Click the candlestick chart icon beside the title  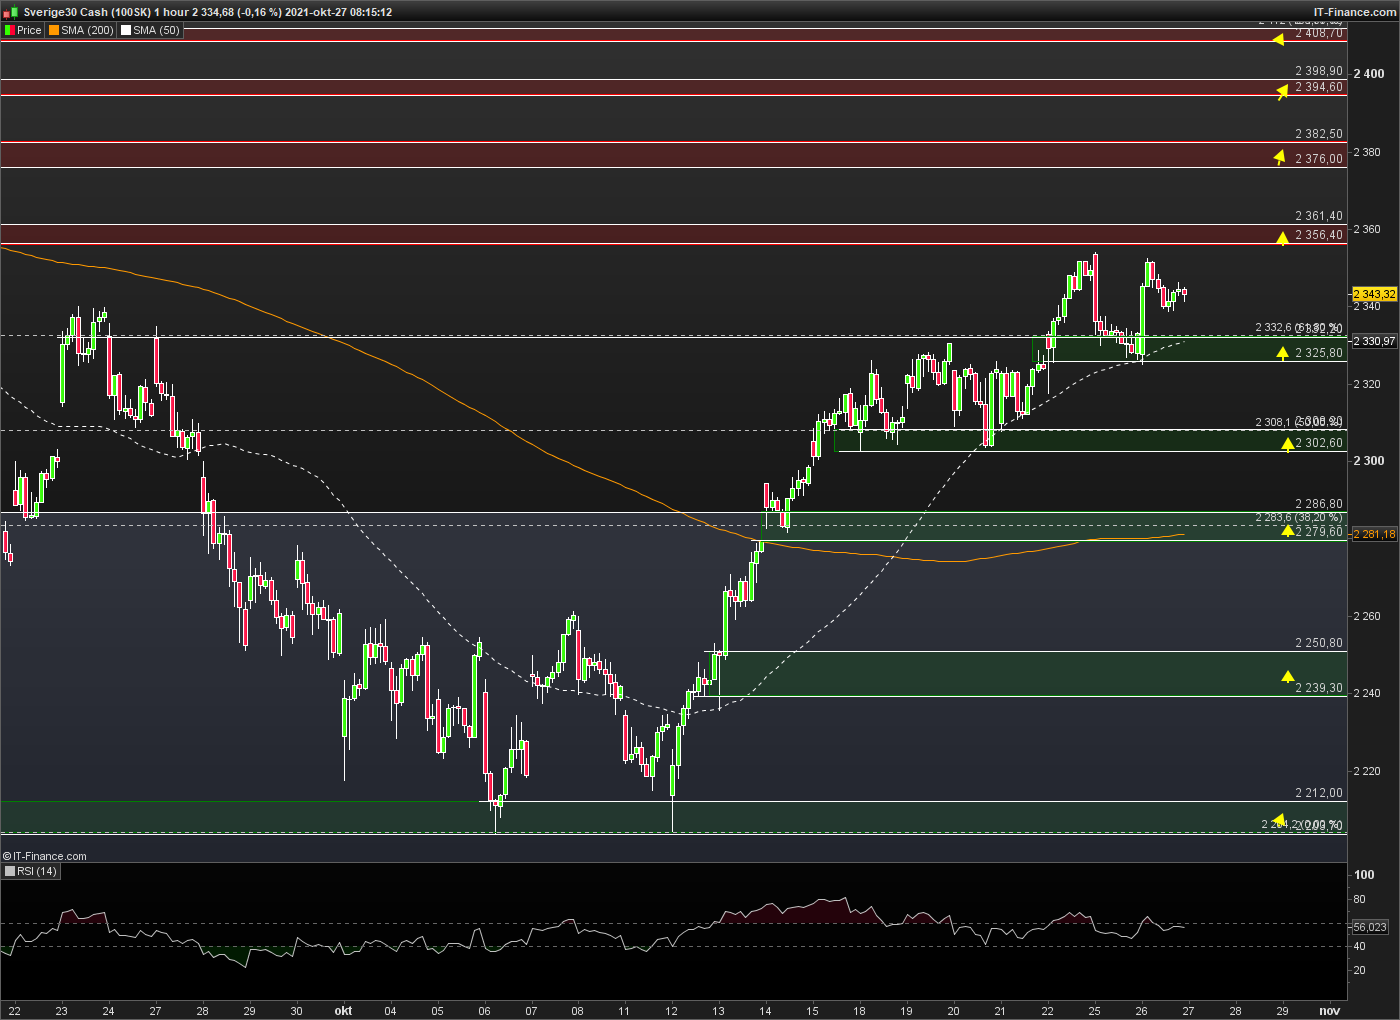(12, 12)
